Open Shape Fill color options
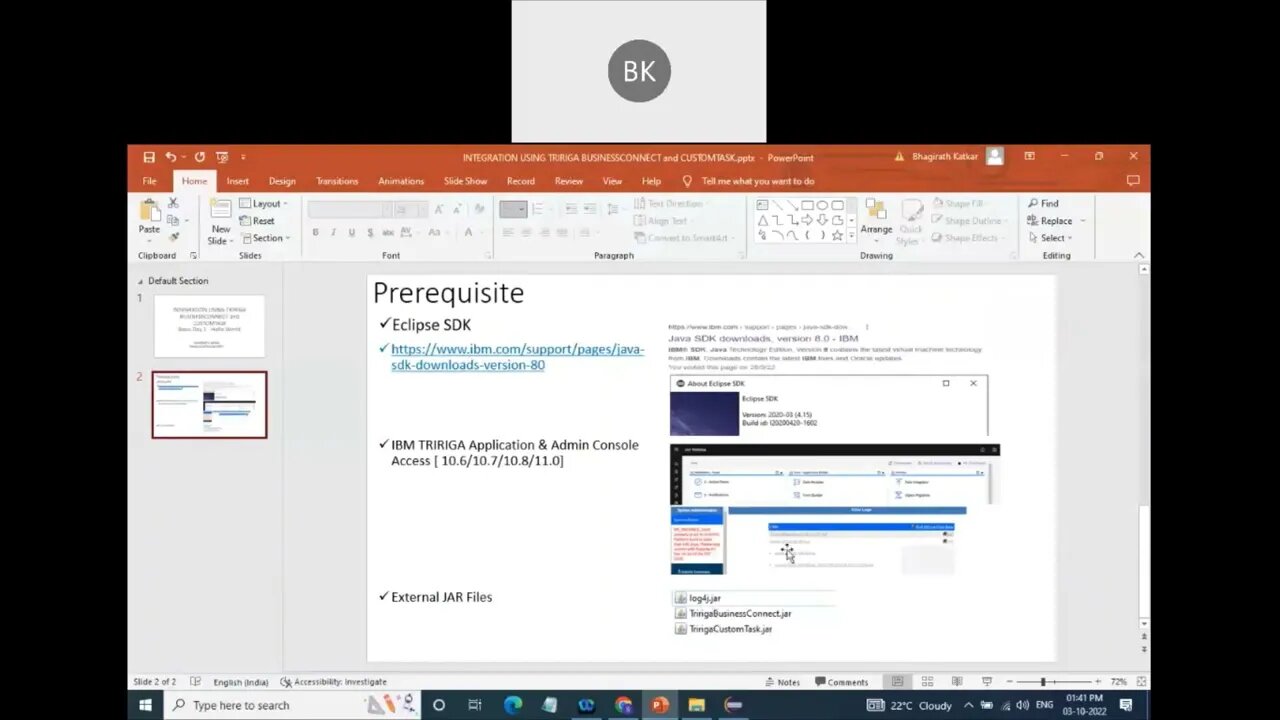Screen dimensions: 1280x720 (x=959, y=204)
